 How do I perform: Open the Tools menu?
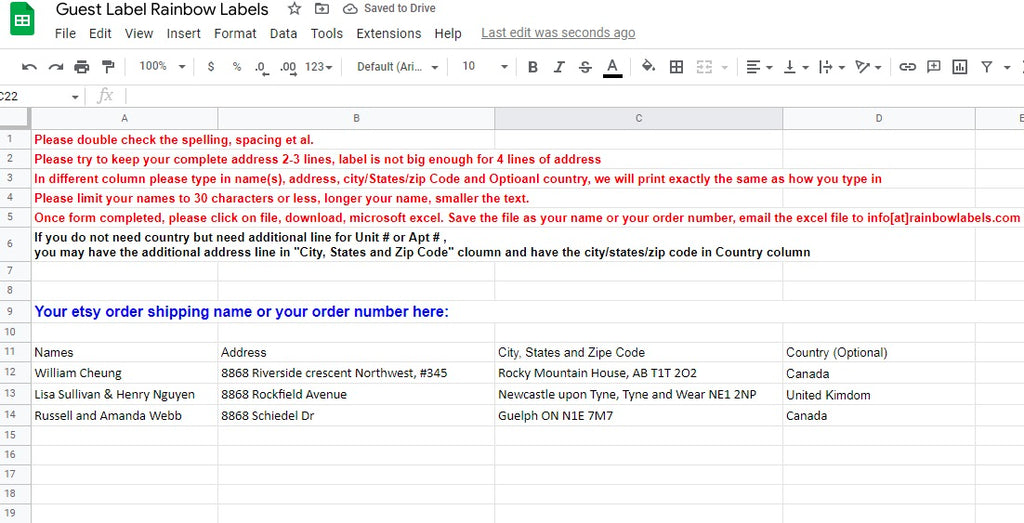click(327, 33)
